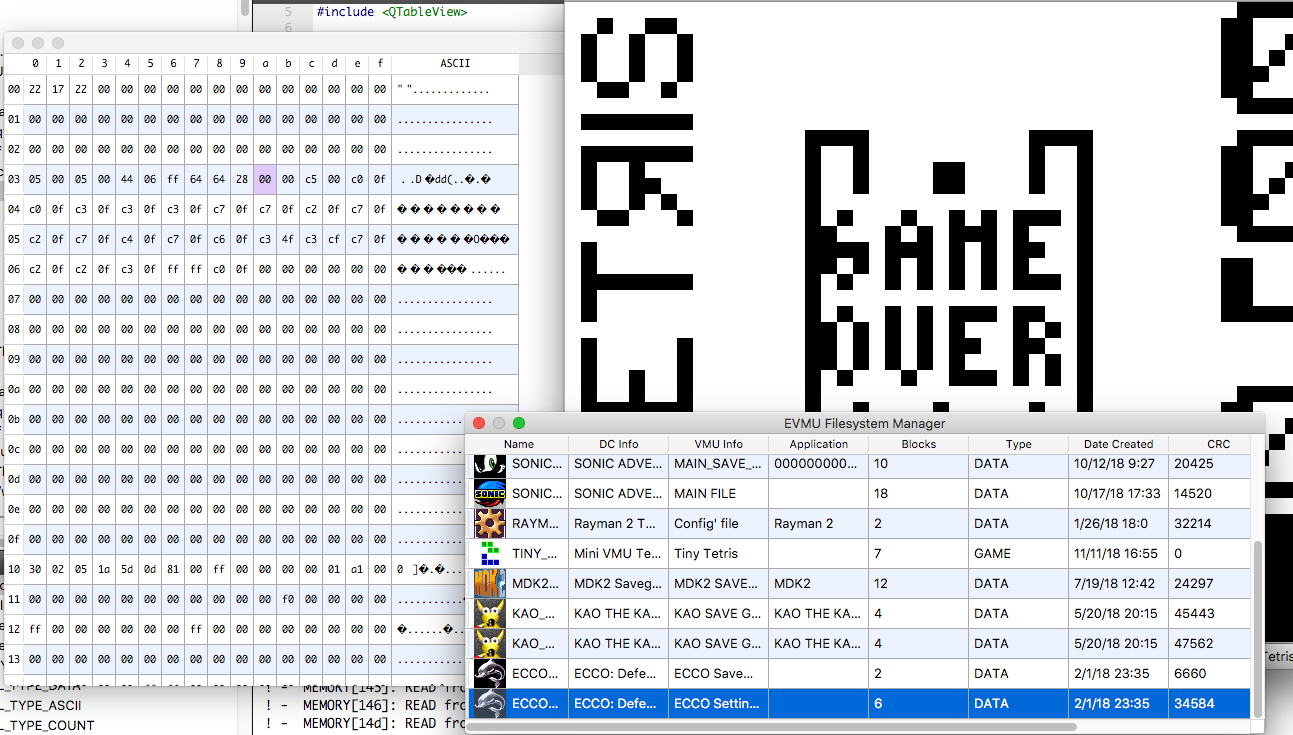This screenshot has width=1293, height=735.
Task: Sort by the VMU Info column header
Action: click(x=719, y=444)
